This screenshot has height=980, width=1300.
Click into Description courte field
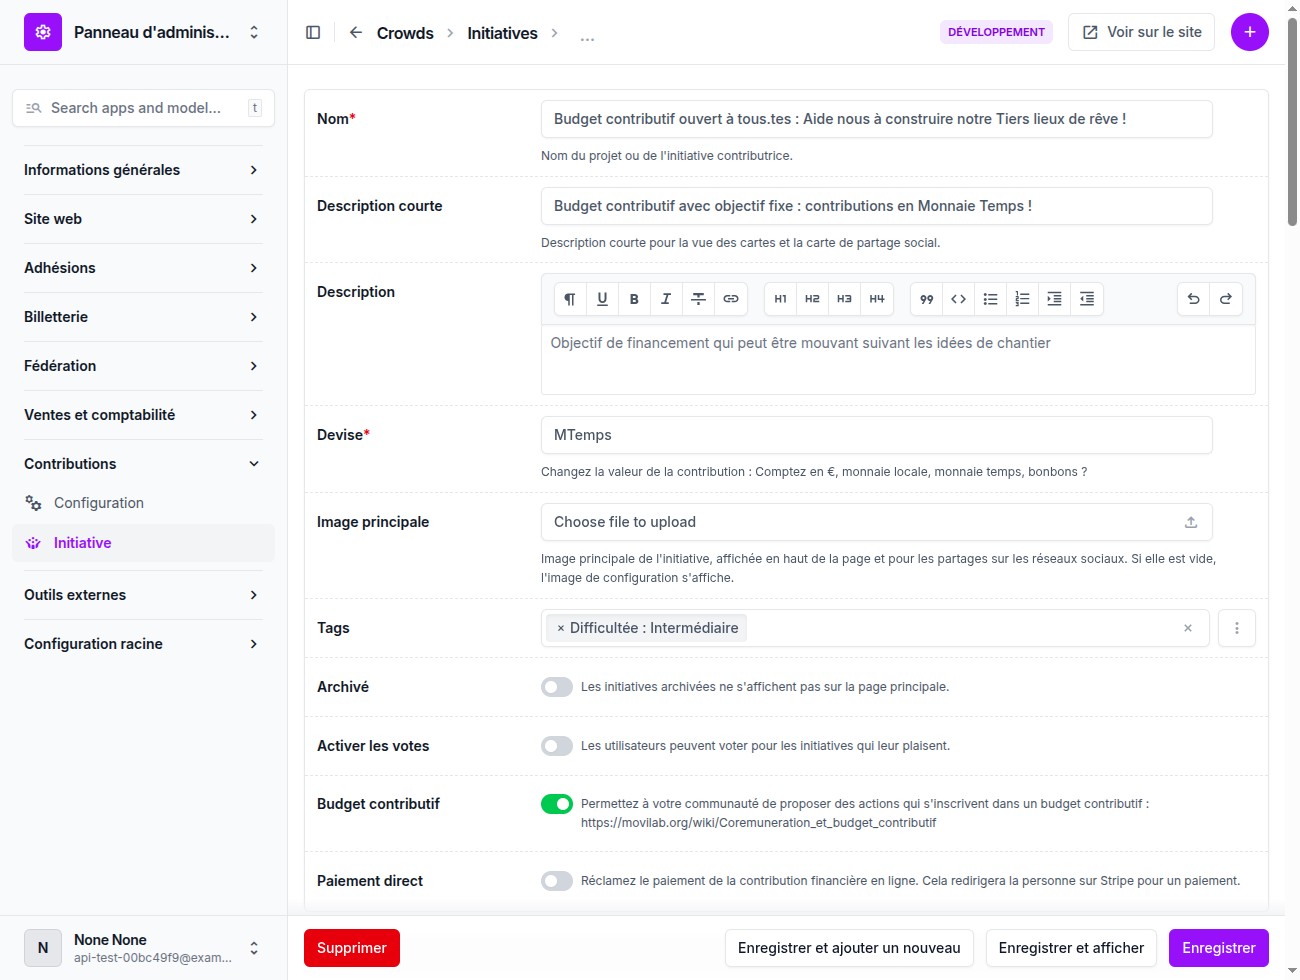click(876, 206)
